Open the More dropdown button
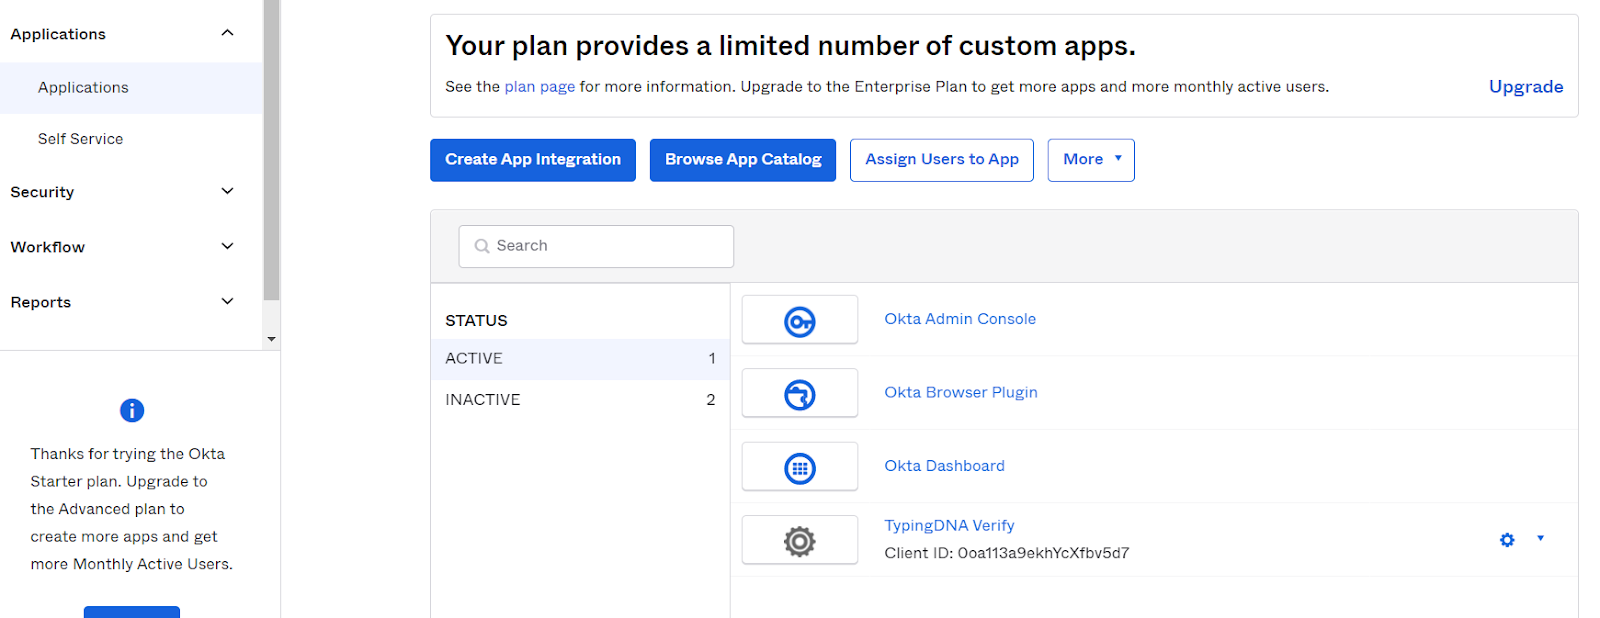 (x=1090, y=160)
